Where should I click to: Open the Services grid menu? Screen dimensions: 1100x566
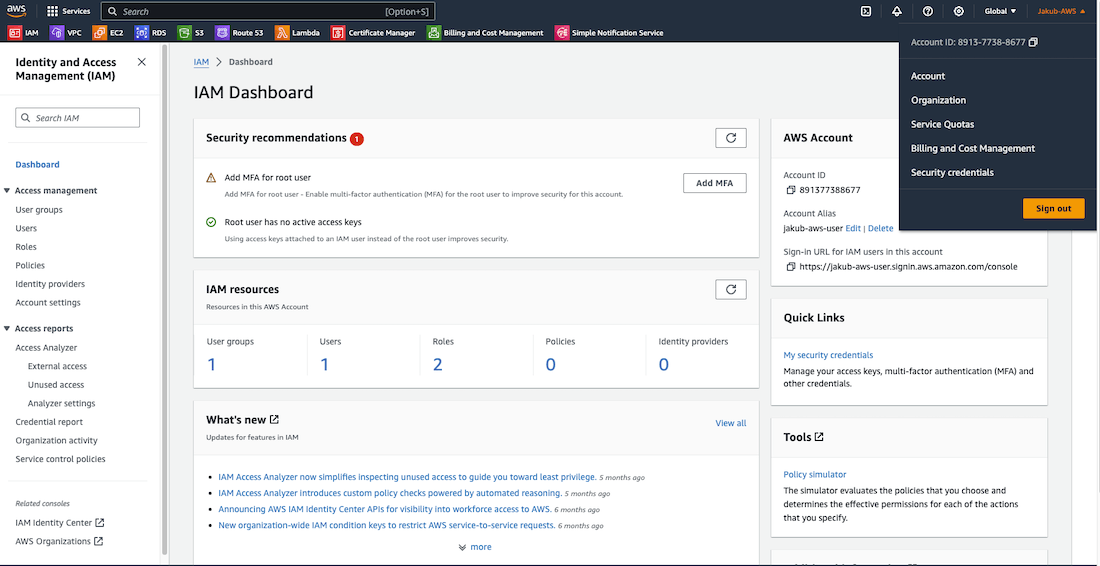[68, 11]
